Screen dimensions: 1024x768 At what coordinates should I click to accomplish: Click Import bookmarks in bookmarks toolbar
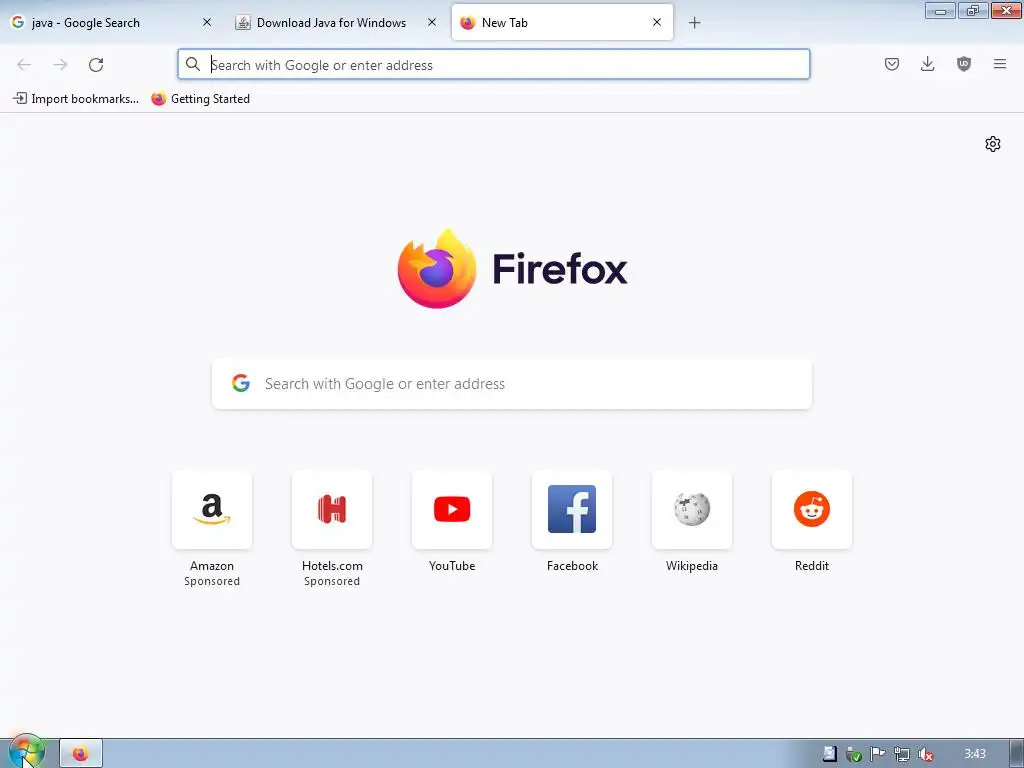click(76, 99)
